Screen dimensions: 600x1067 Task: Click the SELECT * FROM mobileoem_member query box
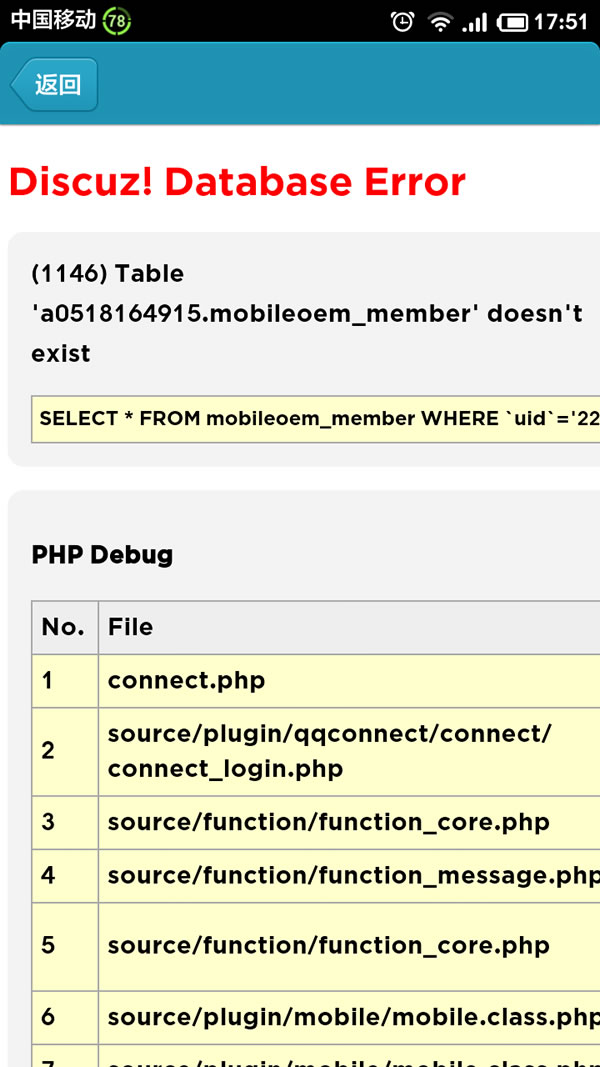tap(316, 418)
